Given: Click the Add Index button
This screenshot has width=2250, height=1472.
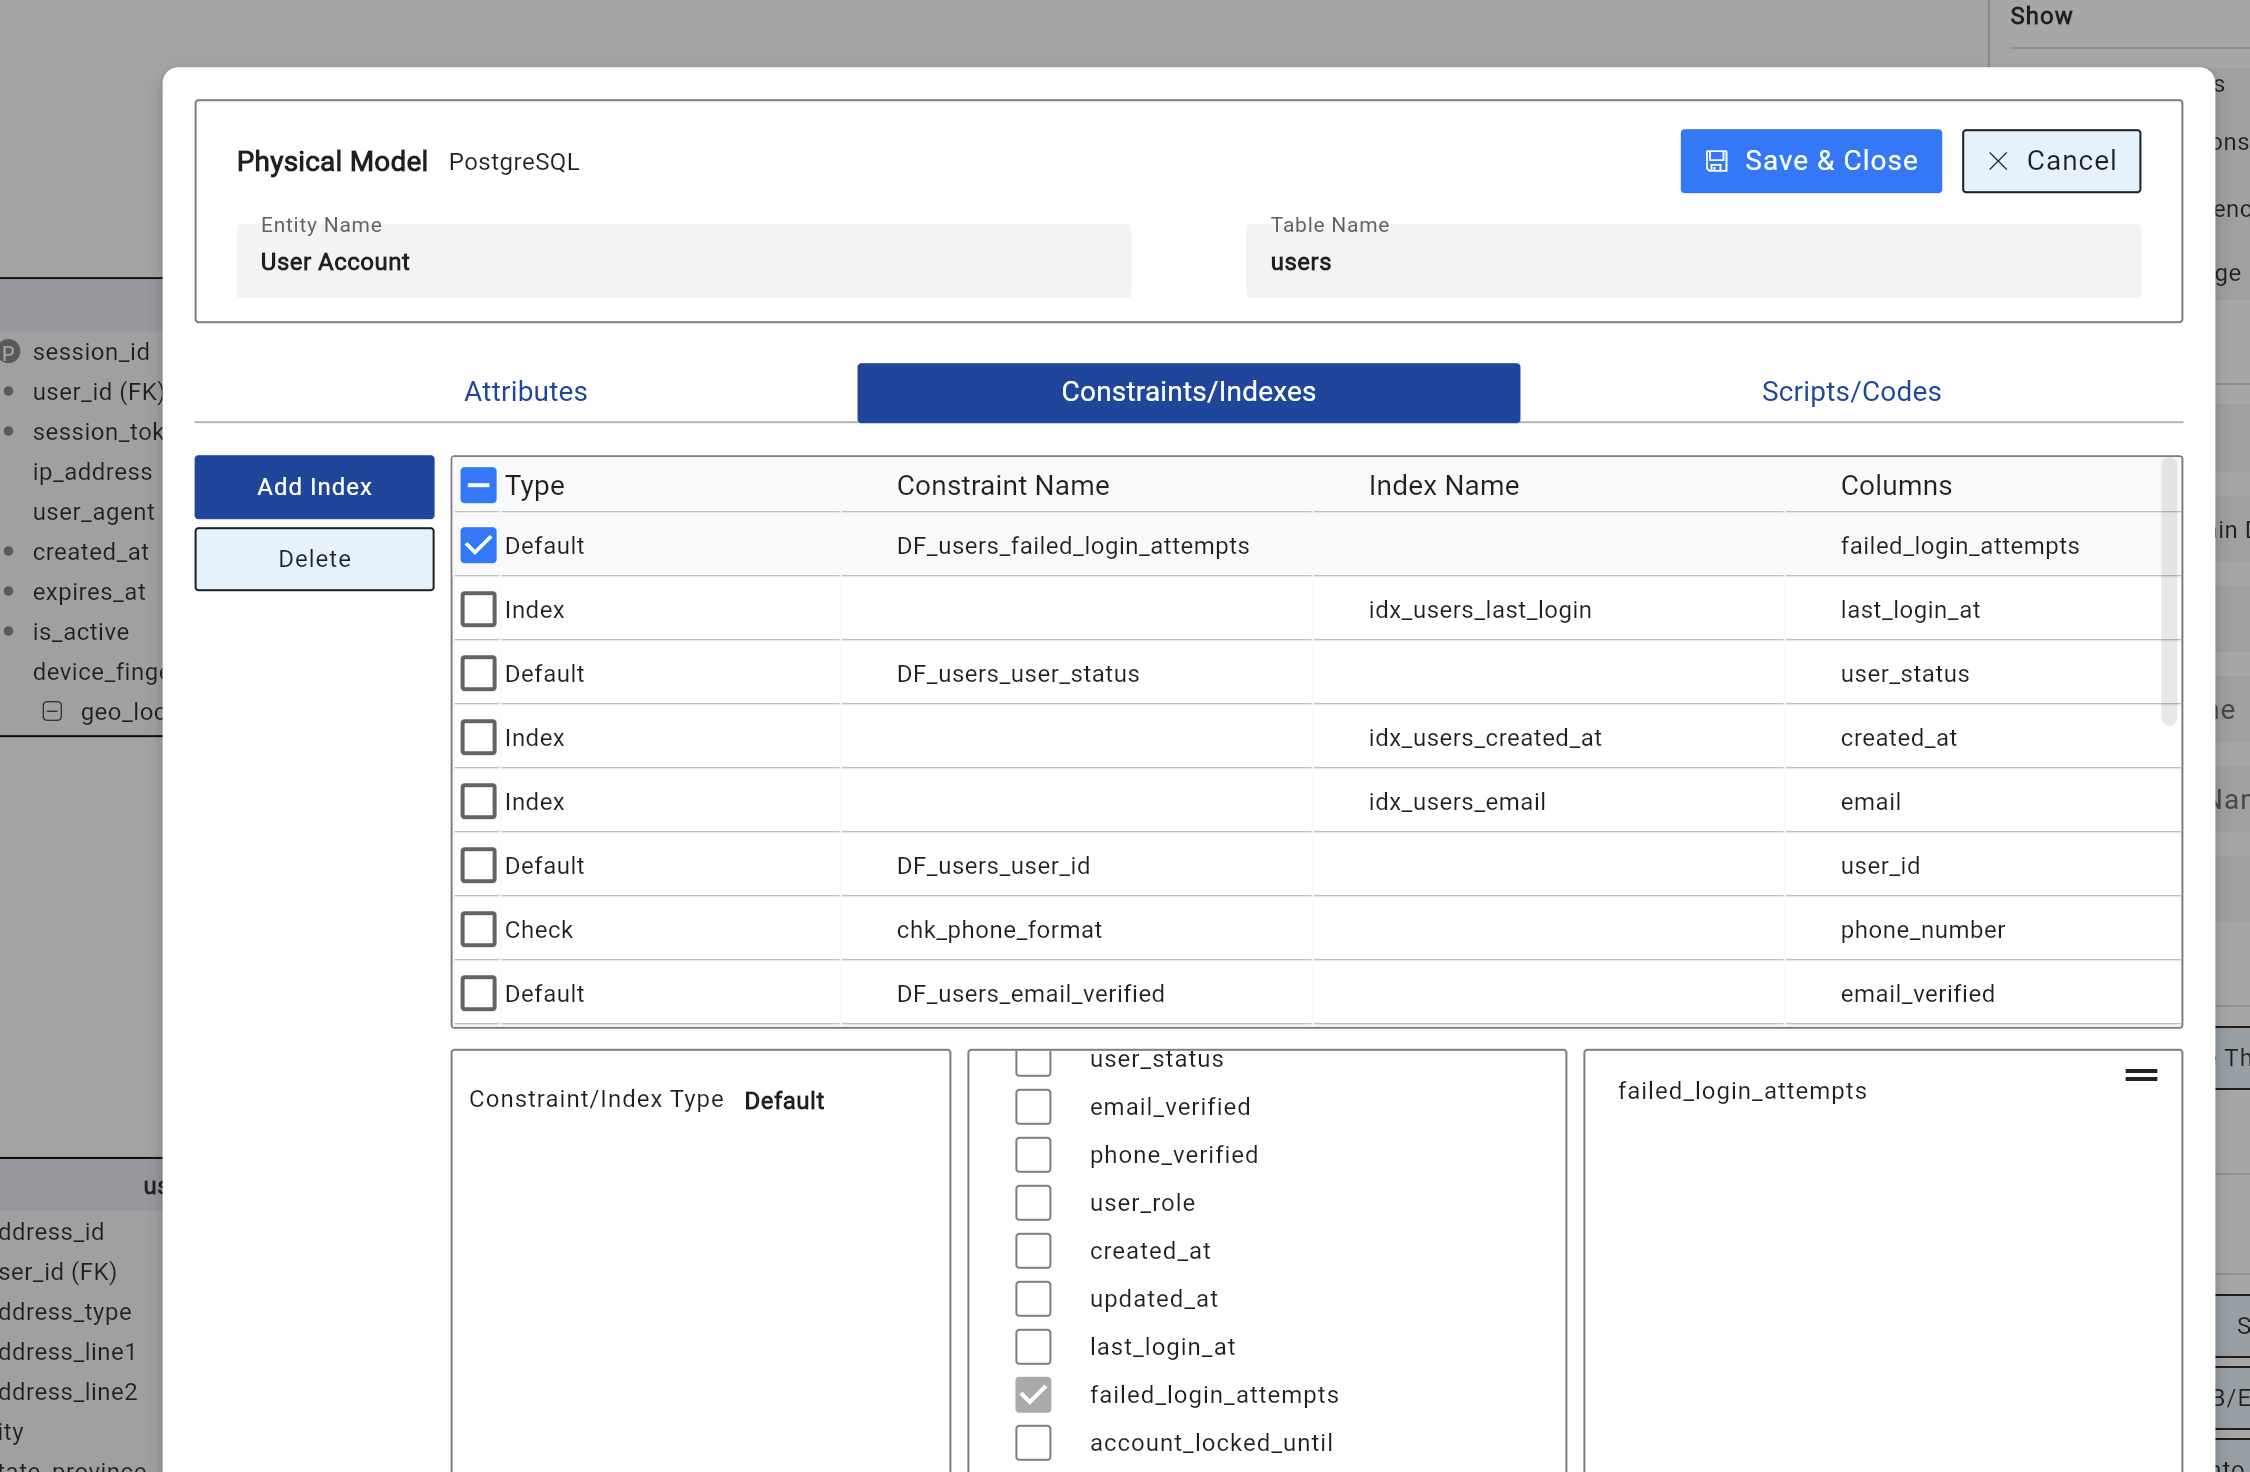Looking at the screenshot, I should click(314, 487).
